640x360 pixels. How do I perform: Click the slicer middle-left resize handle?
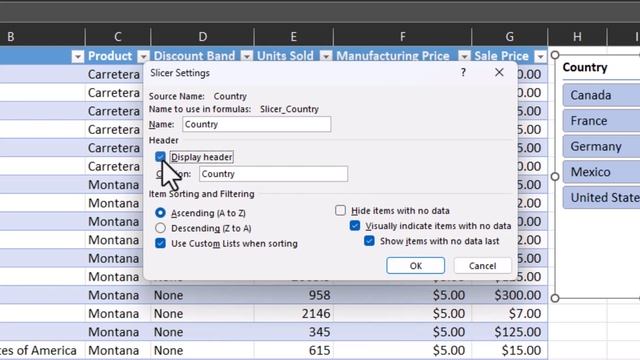pyautogui.click(x=555, y=176)
